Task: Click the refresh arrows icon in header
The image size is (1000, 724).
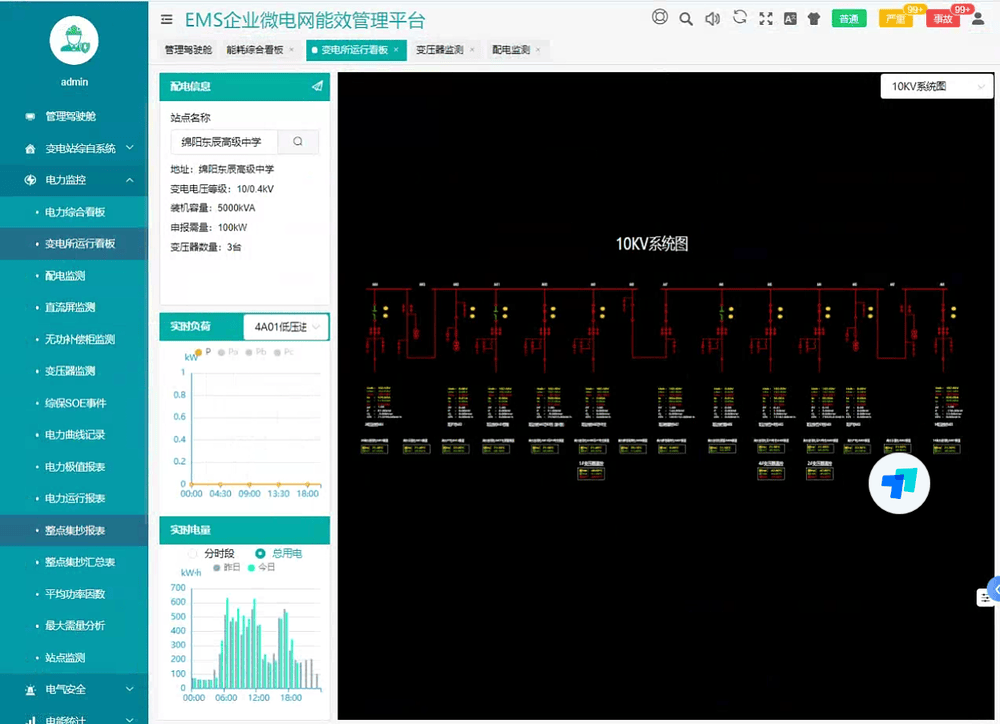Action: pos(739,17)
